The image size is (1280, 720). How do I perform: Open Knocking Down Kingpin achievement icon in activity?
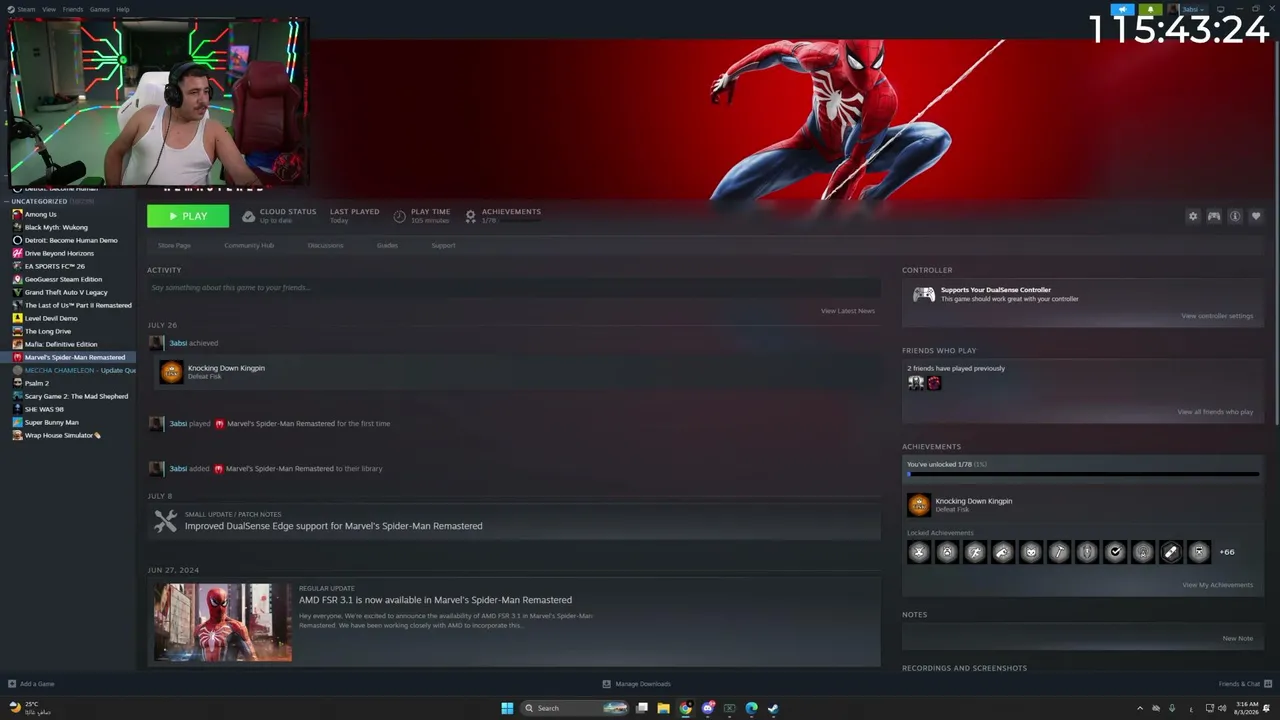point(172,372)
